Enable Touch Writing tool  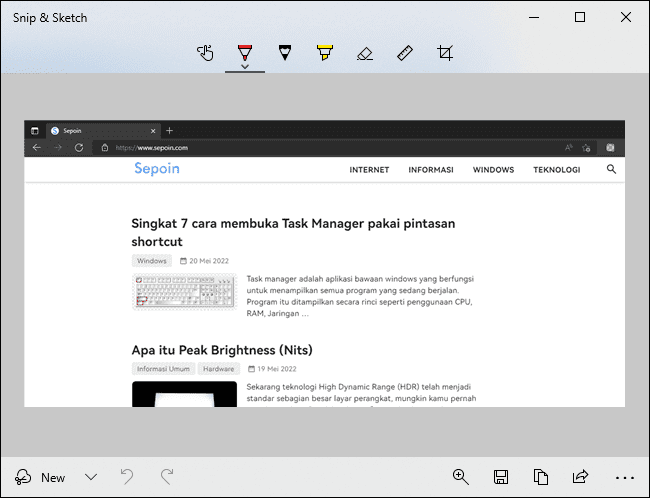(x=205, y=53)
